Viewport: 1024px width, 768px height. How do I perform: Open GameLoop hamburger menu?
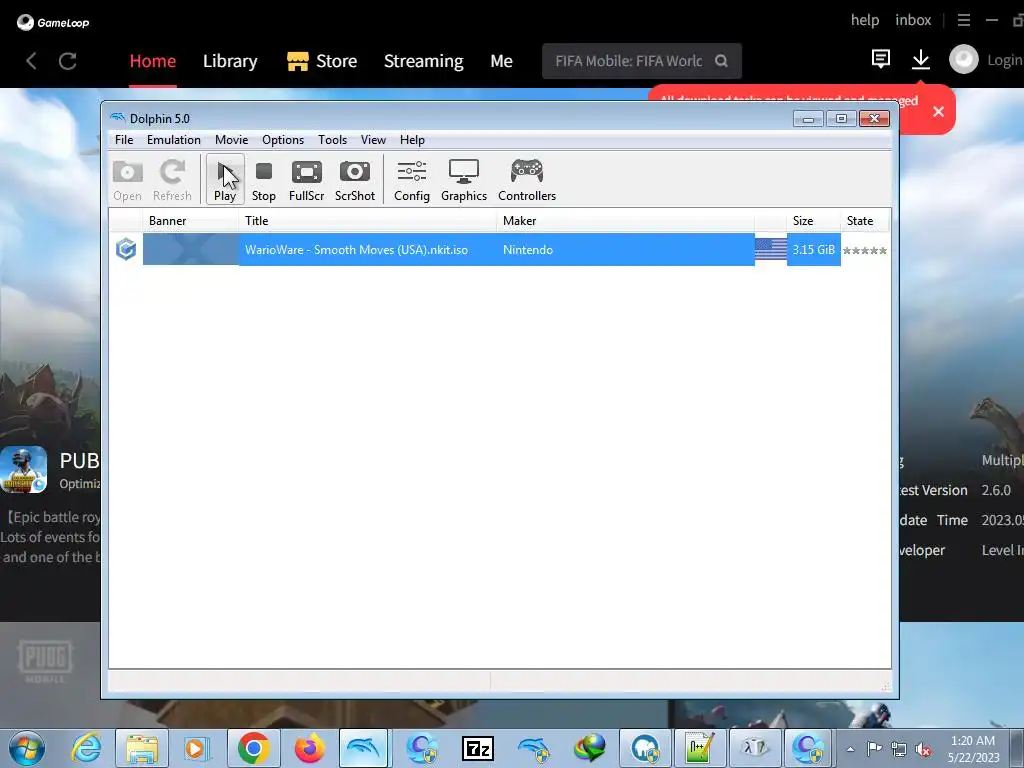[x=963, y=20]
